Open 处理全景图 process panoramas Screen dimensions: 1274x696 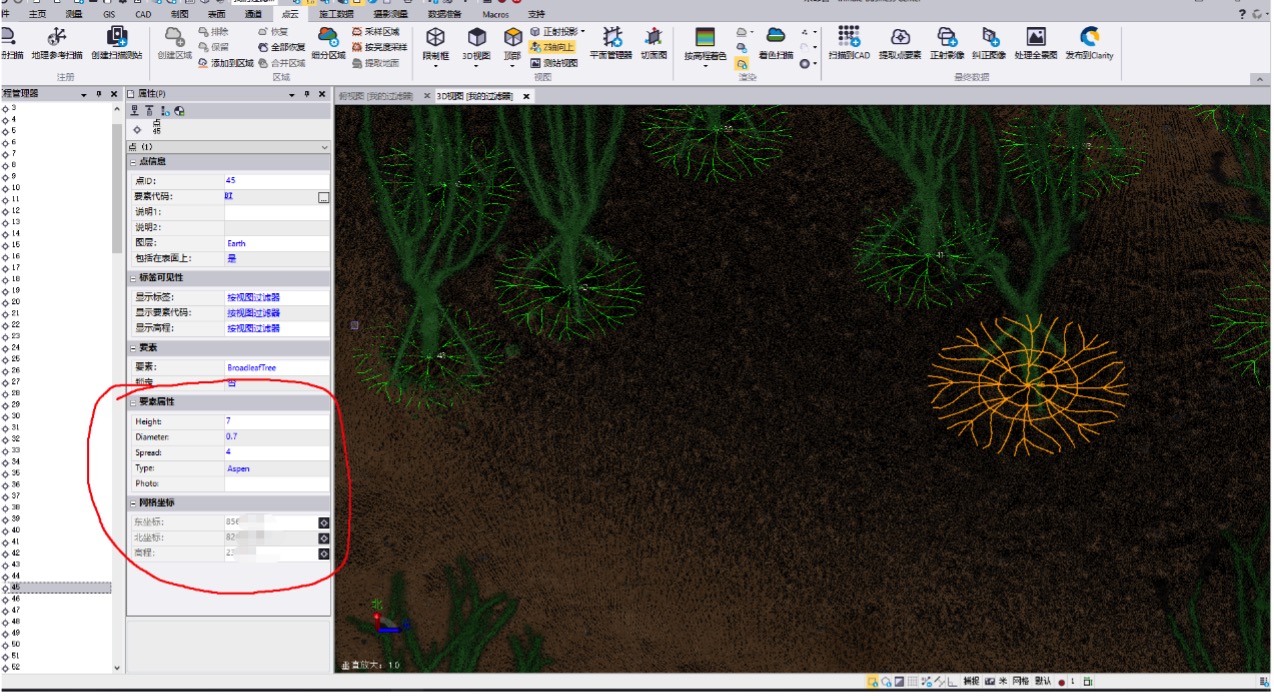pos(1036,43)
